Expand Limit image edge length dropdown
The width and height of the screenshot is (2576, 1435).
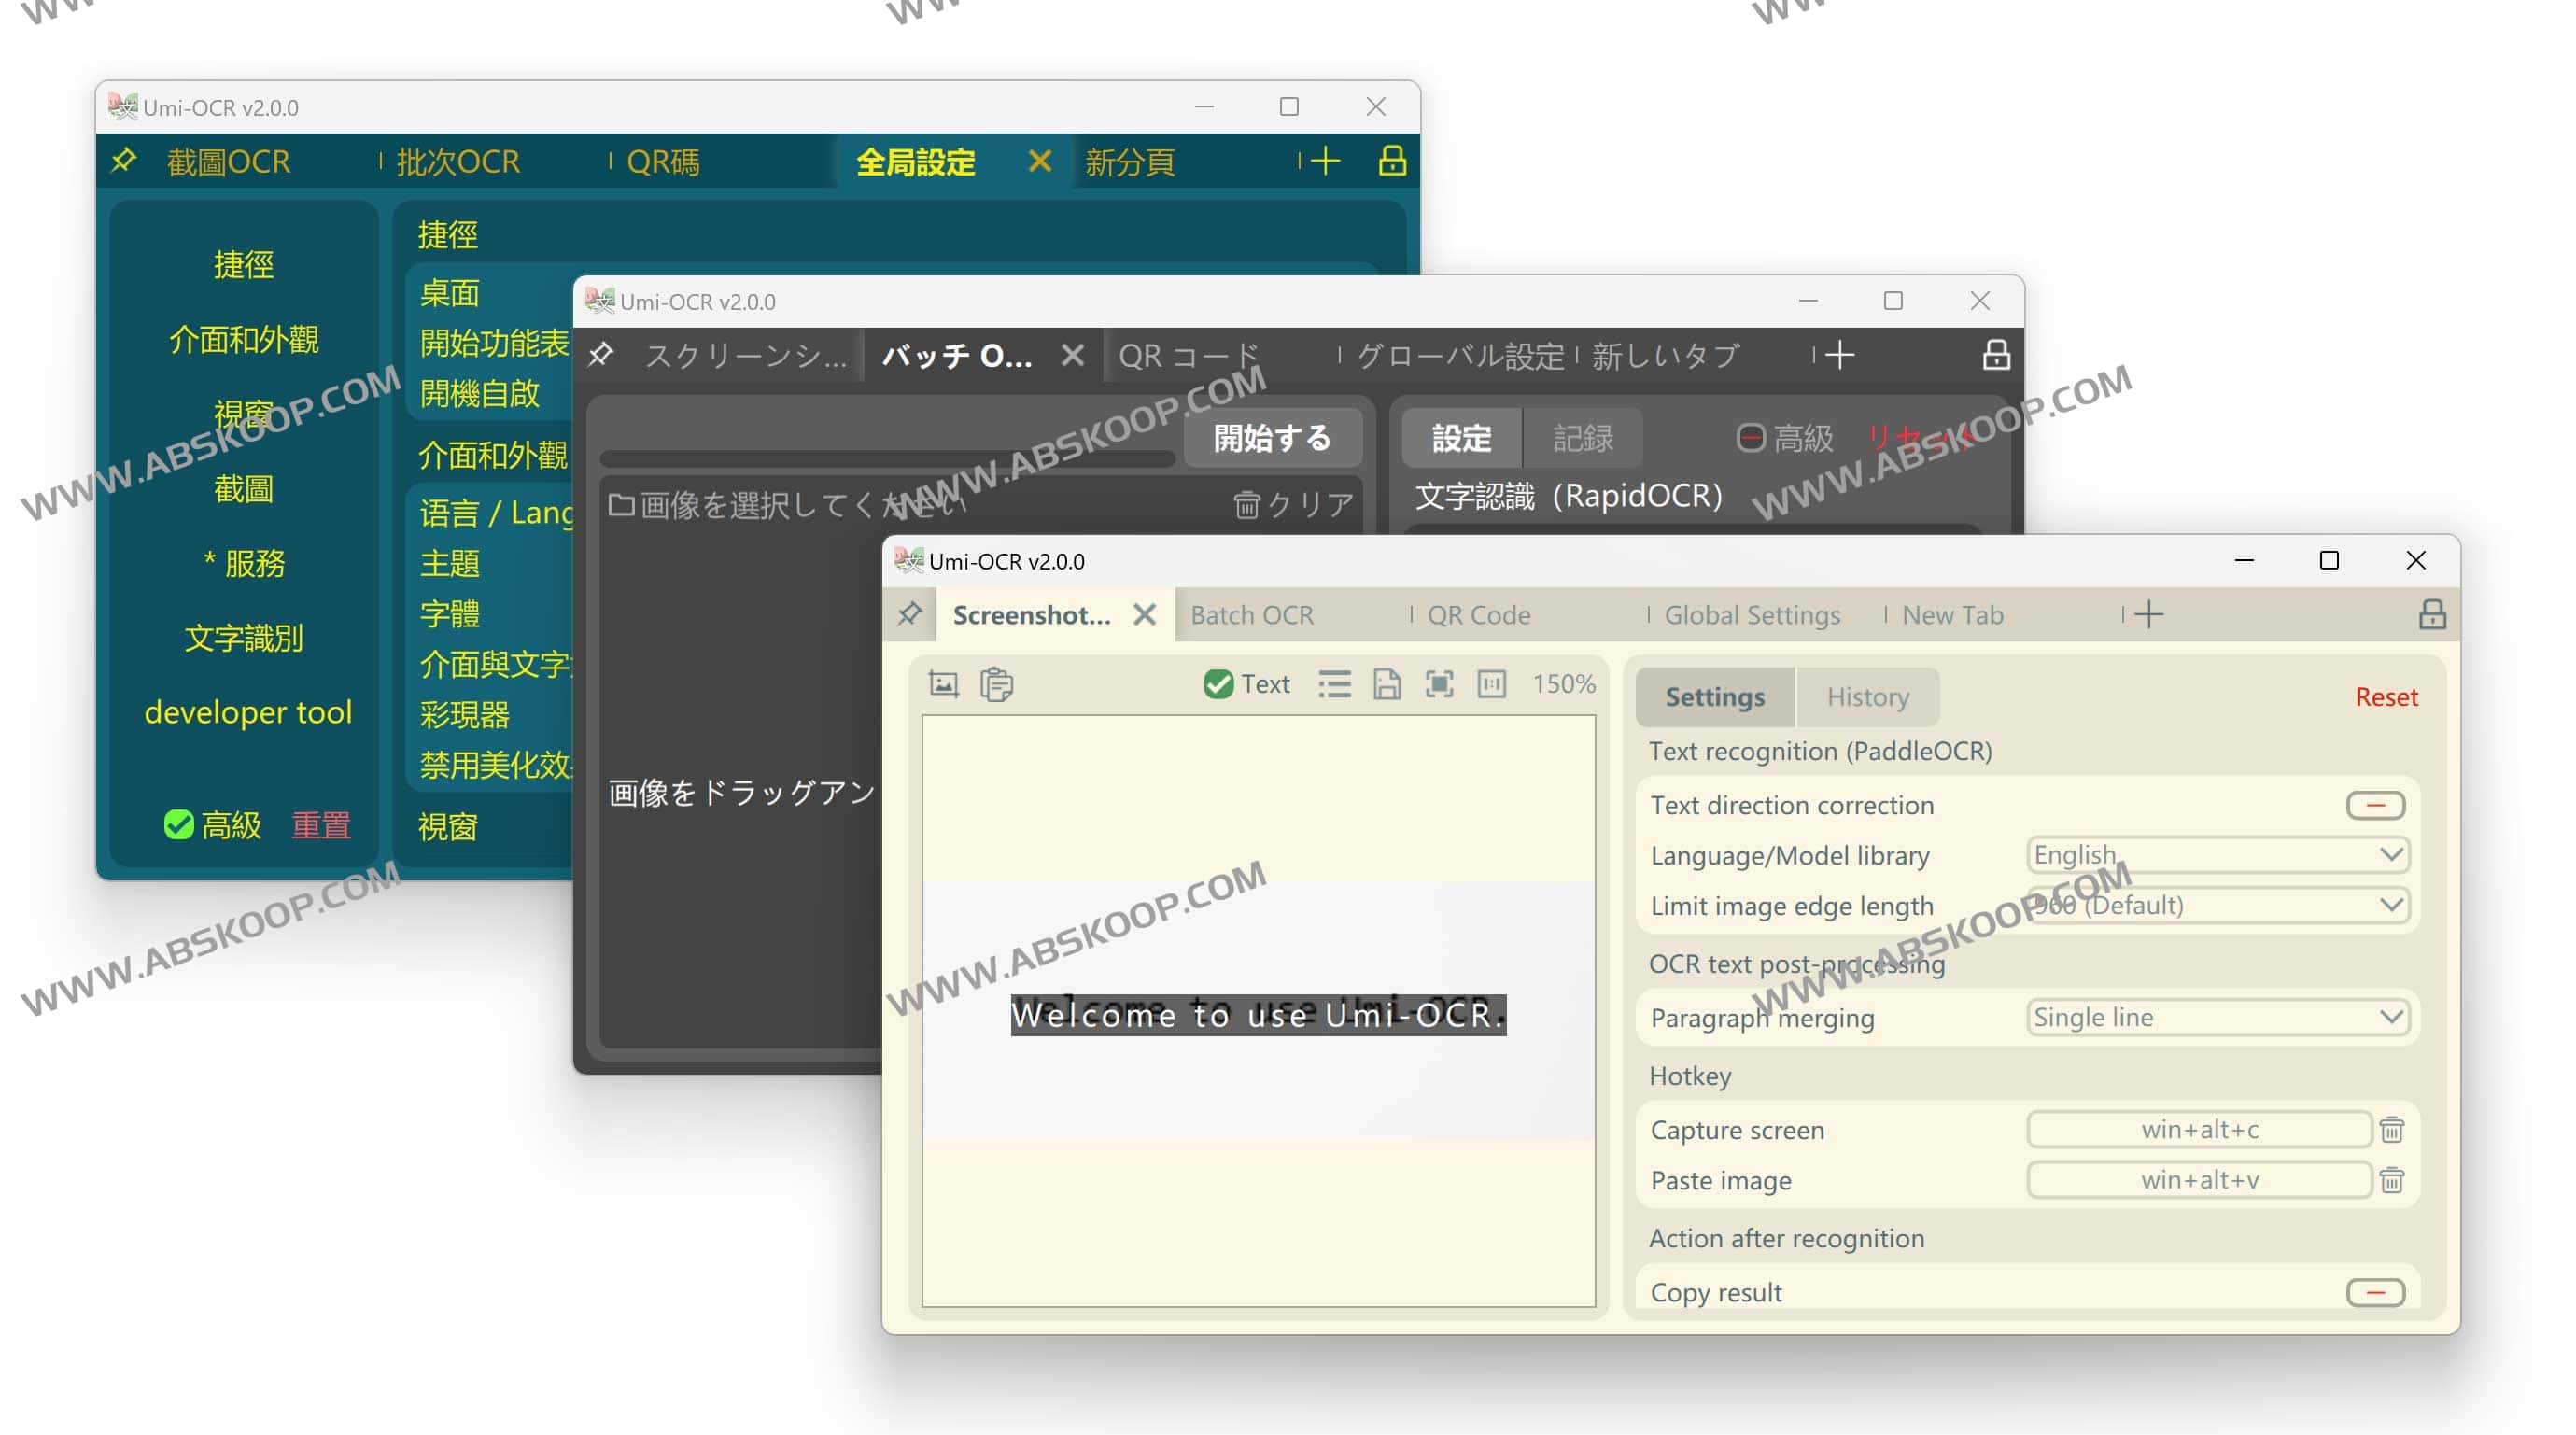2217,907
